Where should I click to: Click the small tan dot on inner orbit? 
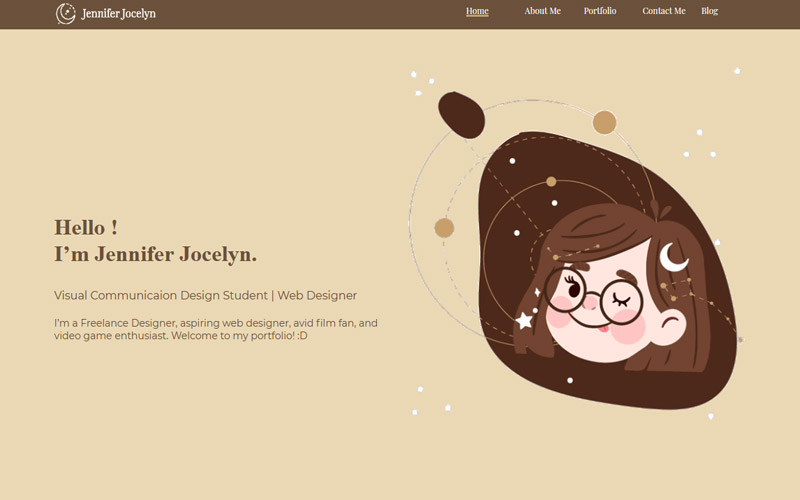pos(551,182)
